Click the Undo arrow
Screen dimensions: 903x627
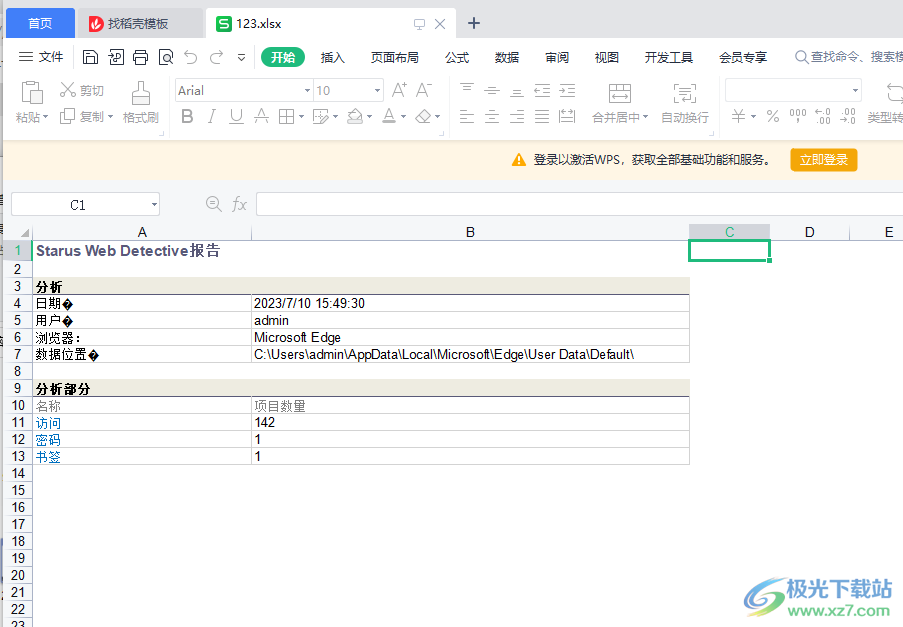click(191, 57)
